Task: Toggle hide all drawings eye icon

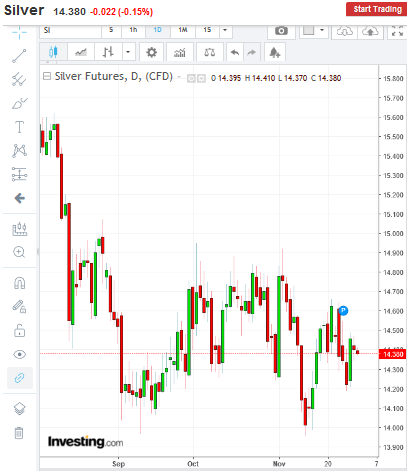Action: 19,354
